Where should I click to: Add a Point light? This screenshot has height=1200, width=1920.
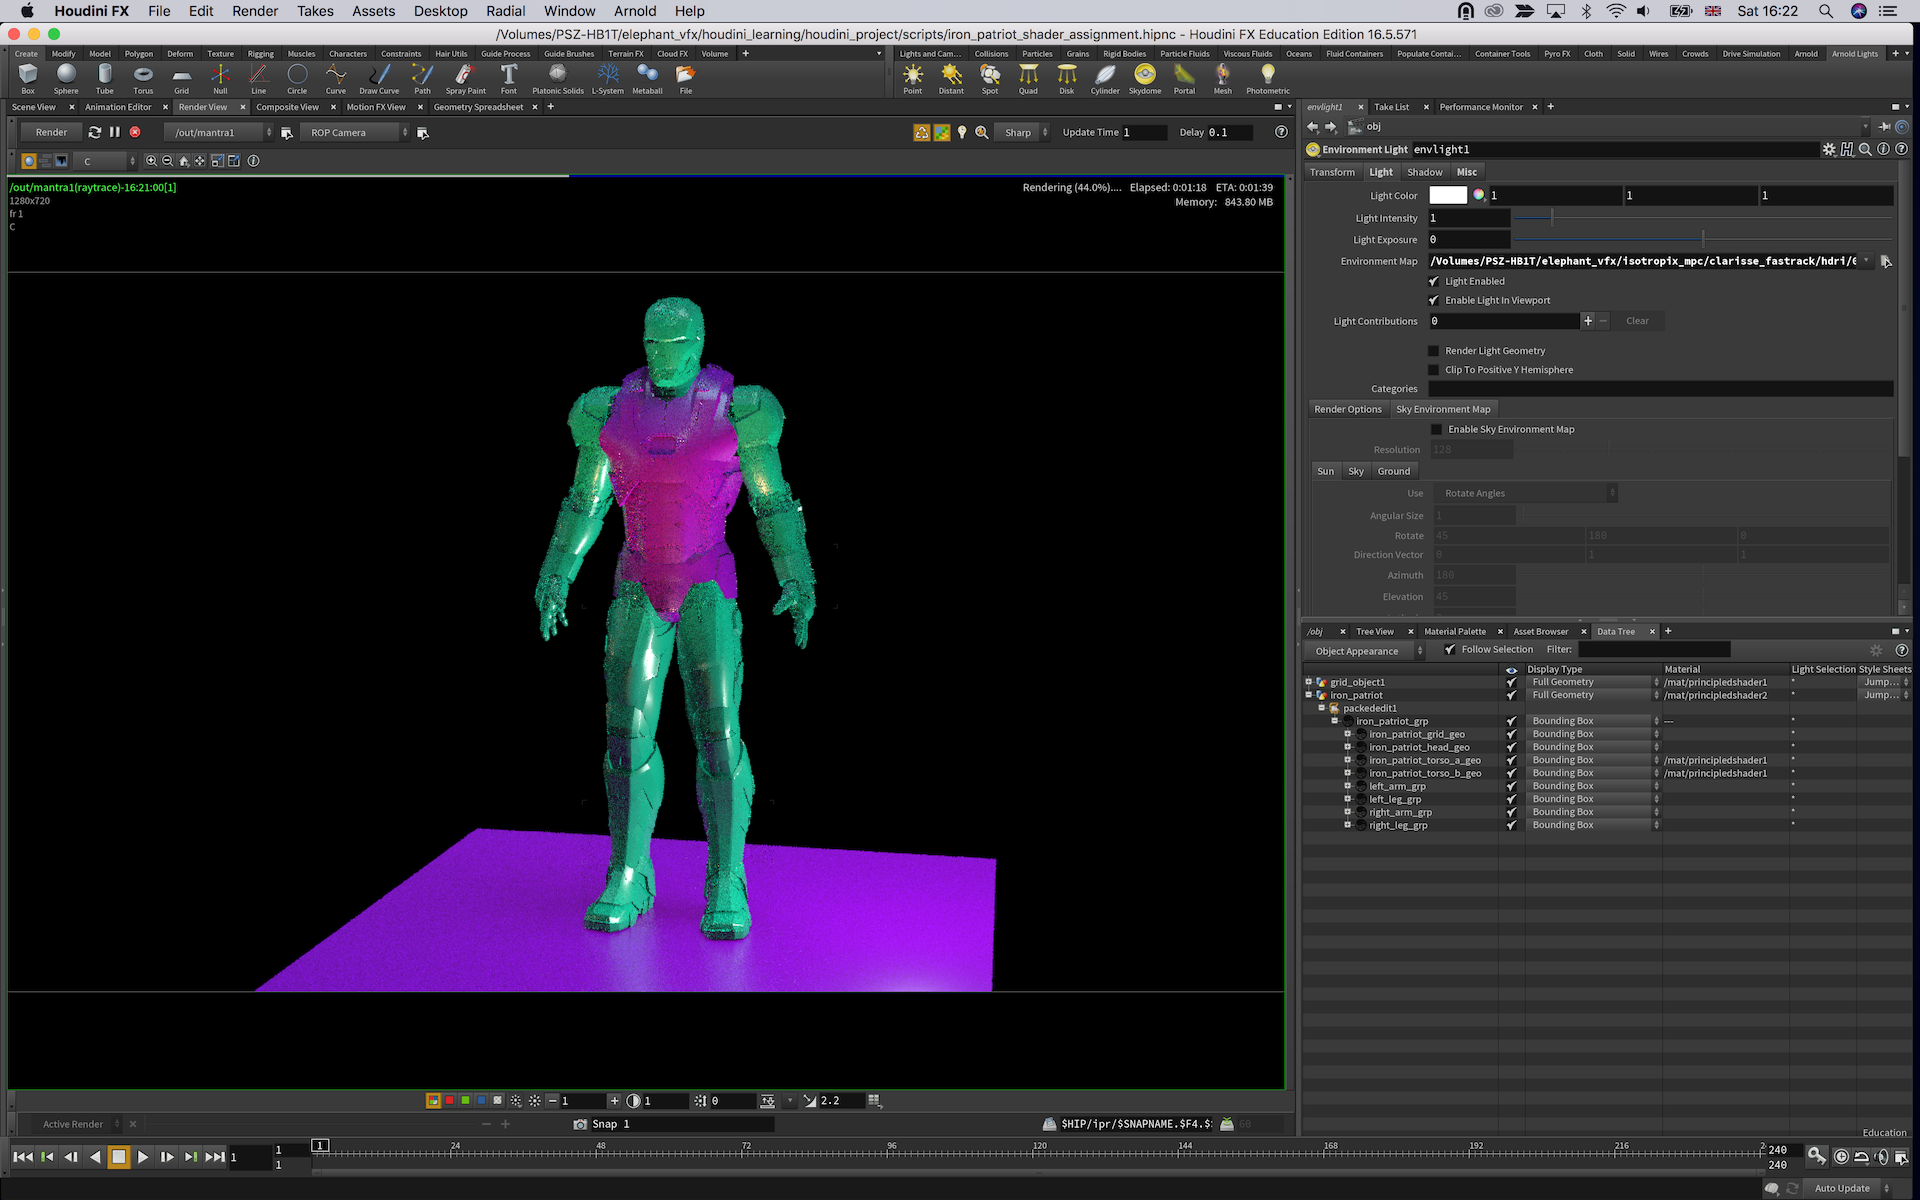pyautogui.click(x=913, y=78)
